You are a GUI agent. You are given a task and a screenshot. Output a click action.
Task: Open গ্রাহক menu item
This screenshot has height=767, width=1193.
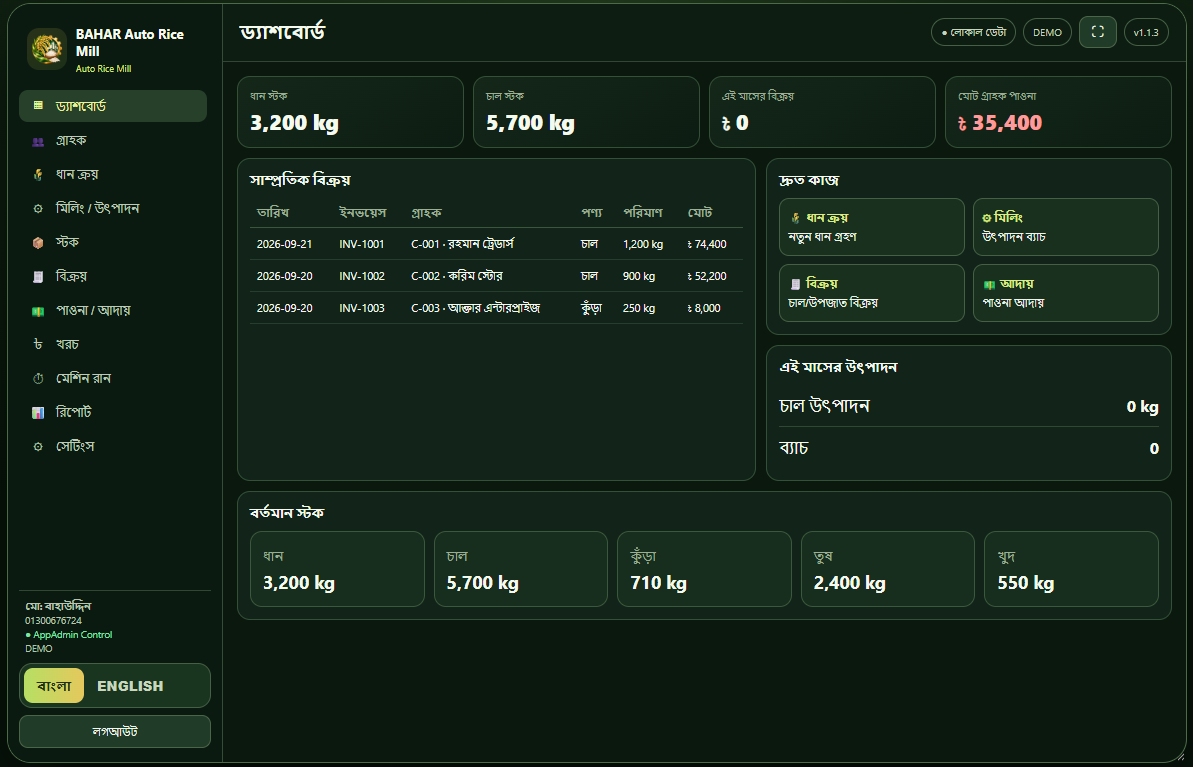(113, 140)
